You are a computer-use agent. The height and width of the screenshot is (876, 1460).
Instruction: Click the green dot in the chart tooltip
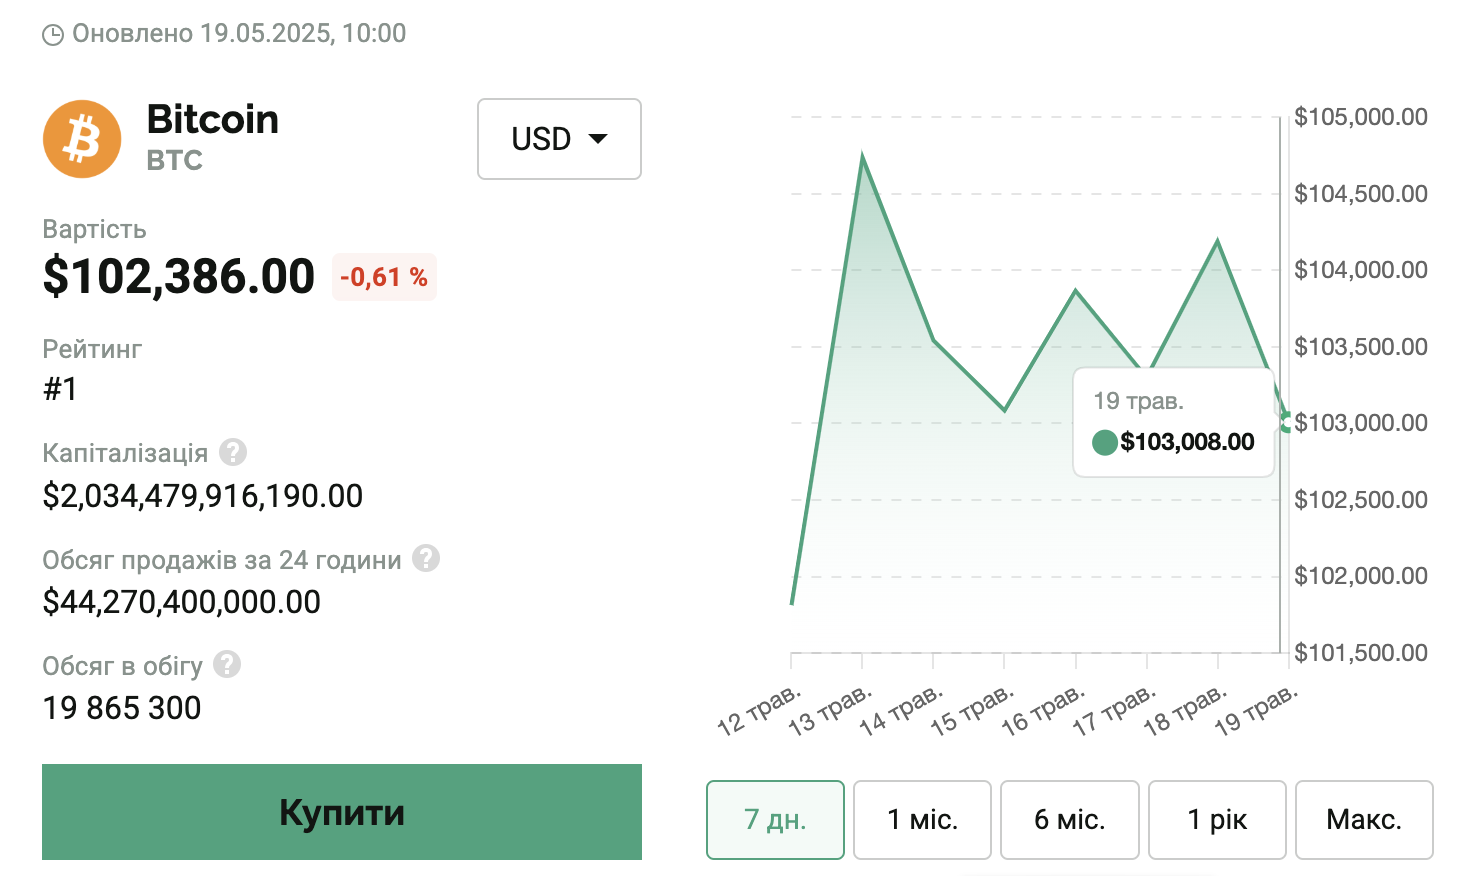(1105, 442)
